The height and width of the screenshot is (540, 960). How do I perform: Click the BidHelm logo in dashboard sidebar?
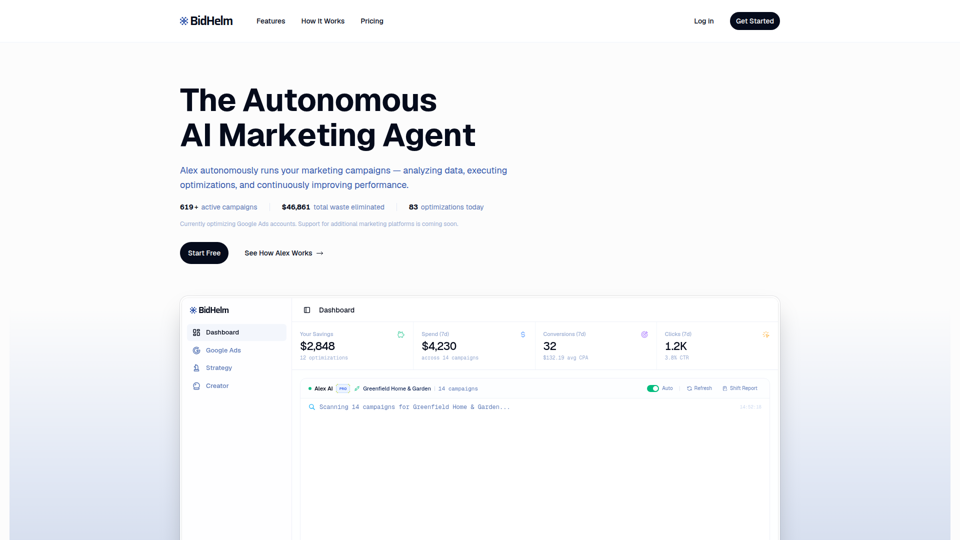pyautogui.click(x=209, y=310)
